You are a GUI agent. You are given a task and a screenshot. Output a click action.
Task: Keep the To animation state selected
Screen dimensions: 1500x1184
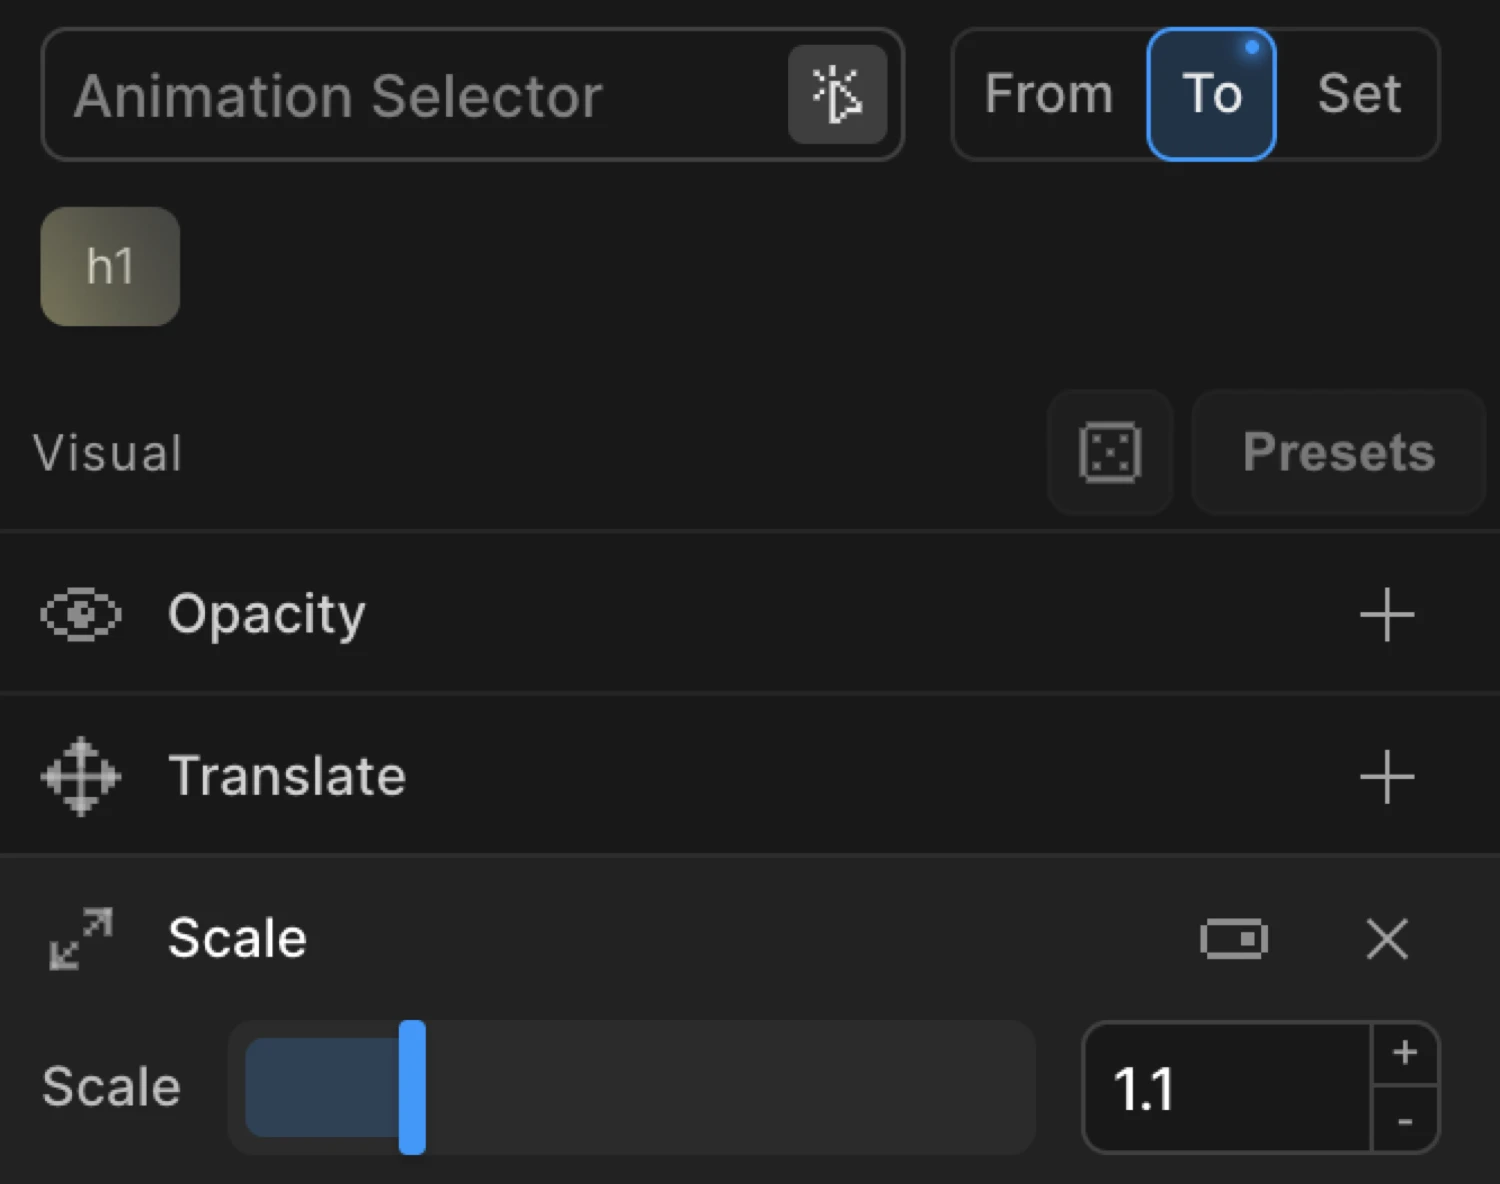(1211, 94)
